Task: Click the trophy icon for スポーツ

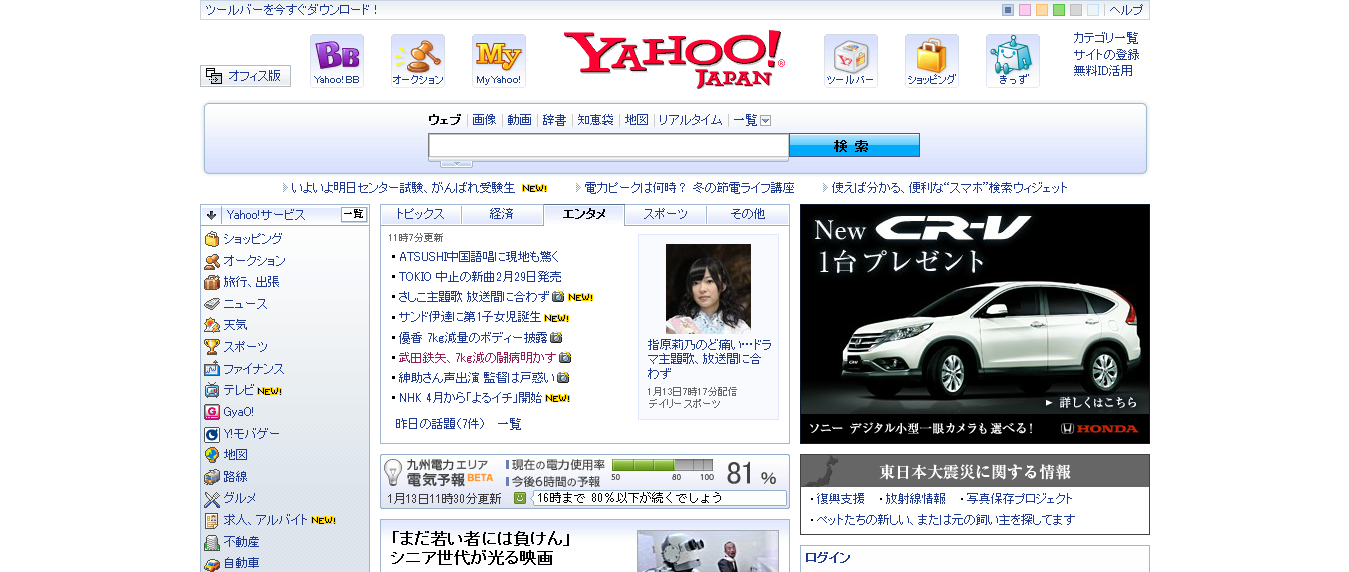Action: pos(212,347)
